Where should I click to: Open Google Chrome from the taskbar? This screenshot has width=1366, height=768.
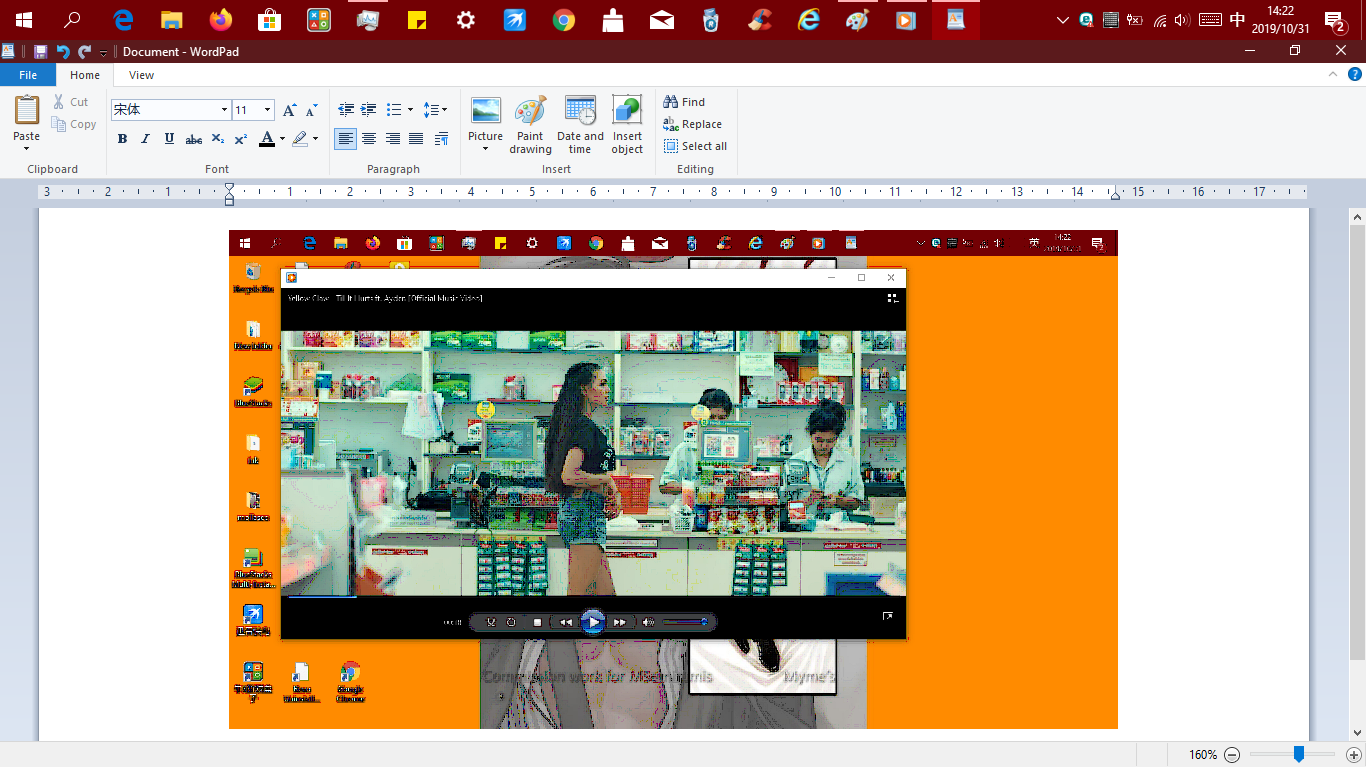click(563, 20)
